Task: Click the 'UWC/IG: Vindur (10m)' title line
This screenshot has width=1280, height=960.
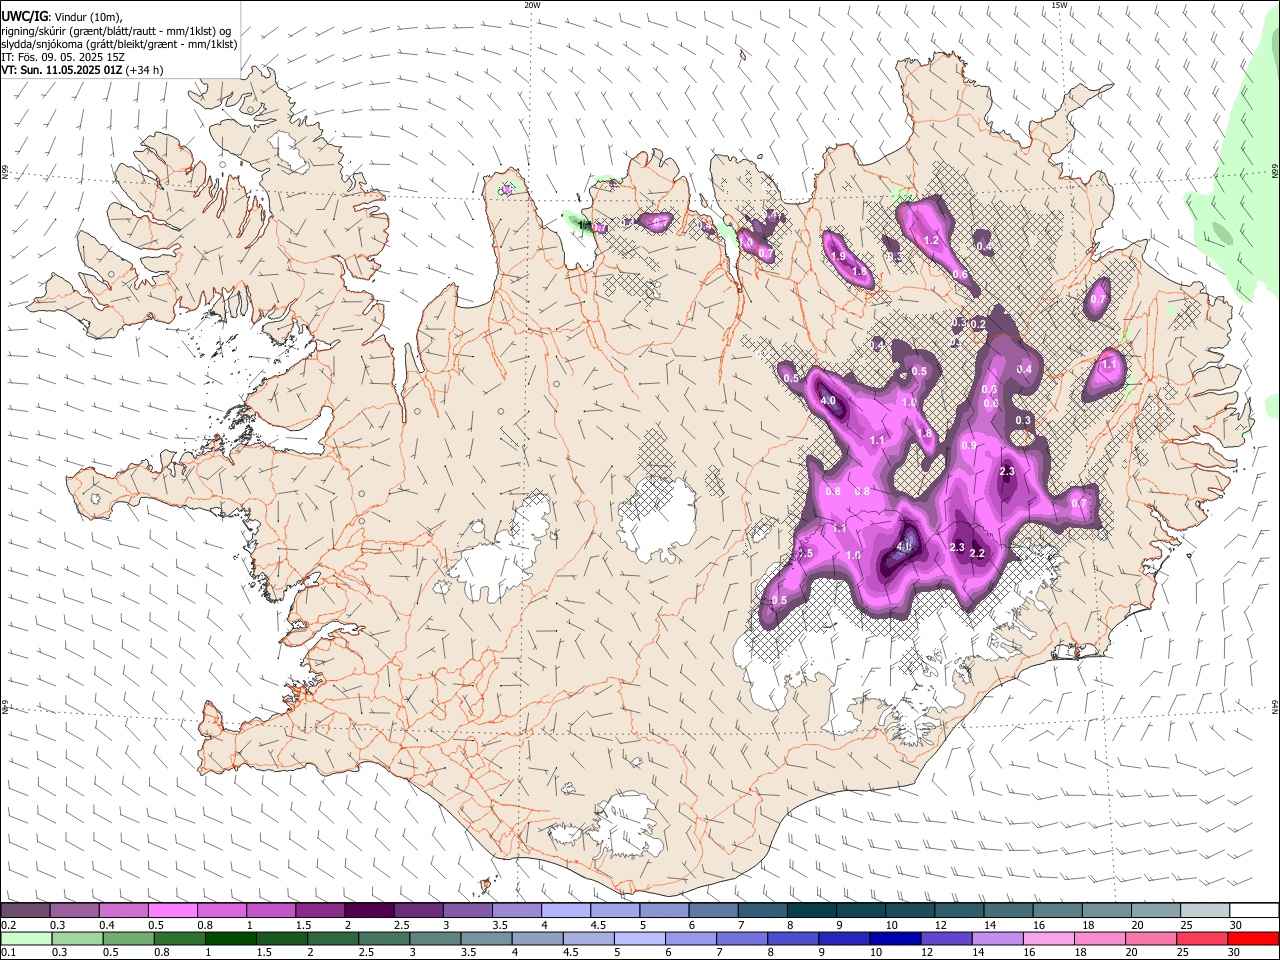Action: (62, 17)
